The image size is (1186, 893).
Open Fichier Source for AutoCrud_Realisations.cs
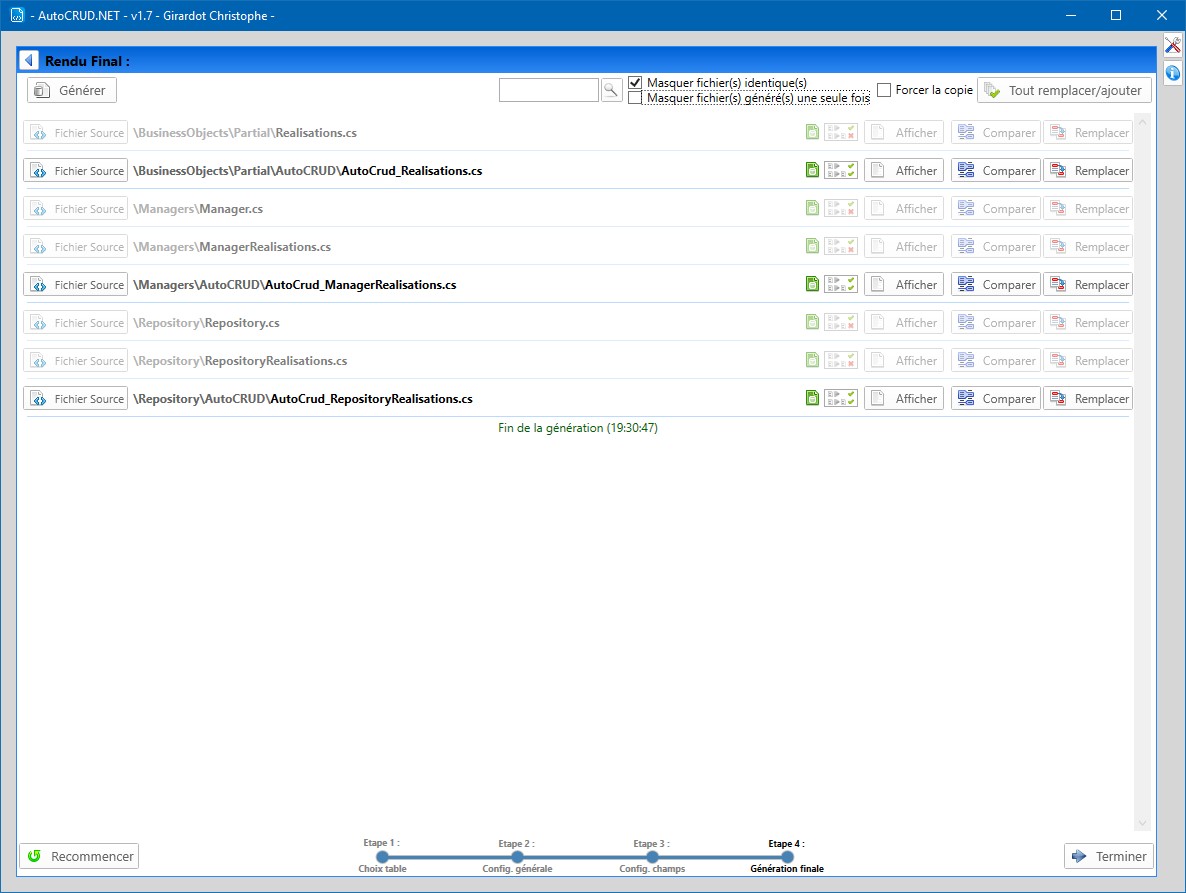[x=76, y=170]
